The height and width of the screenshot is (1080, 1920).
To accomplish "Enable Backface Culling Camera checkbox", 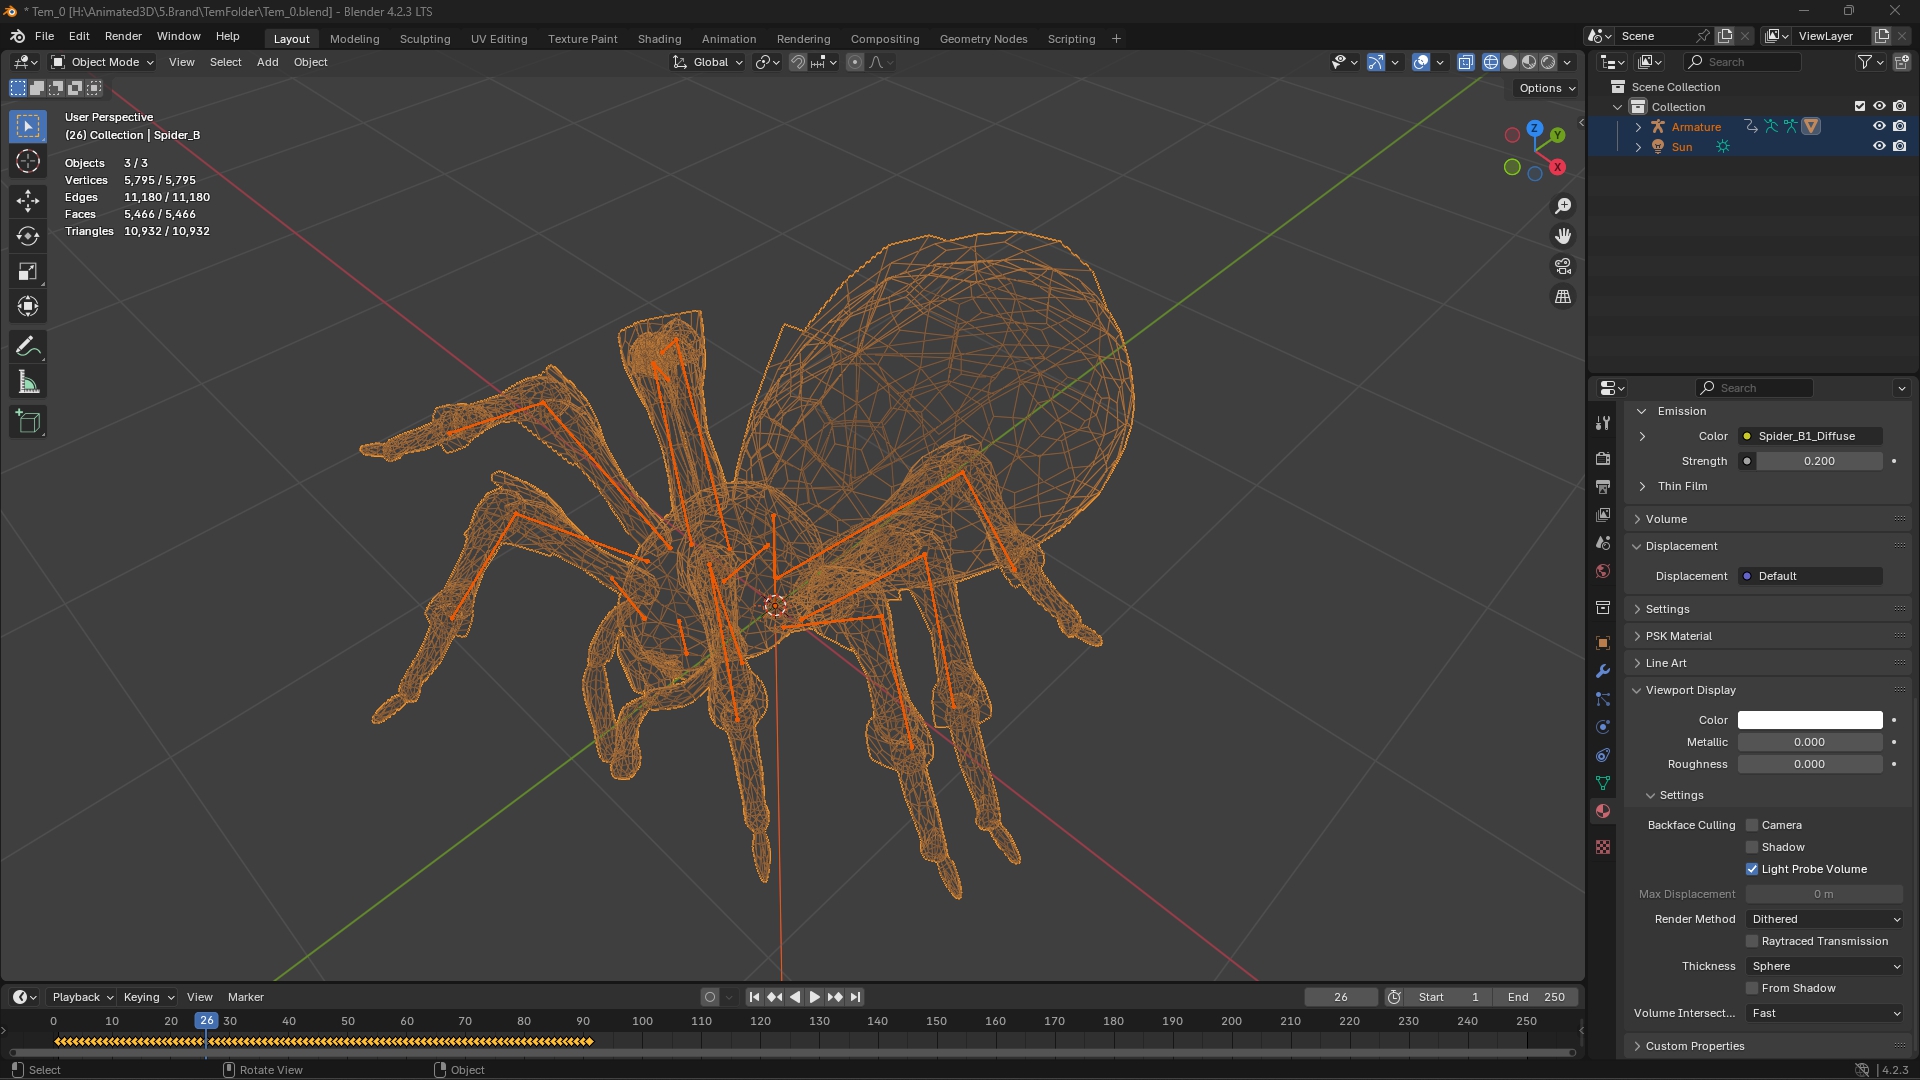I will point(1752,825).
